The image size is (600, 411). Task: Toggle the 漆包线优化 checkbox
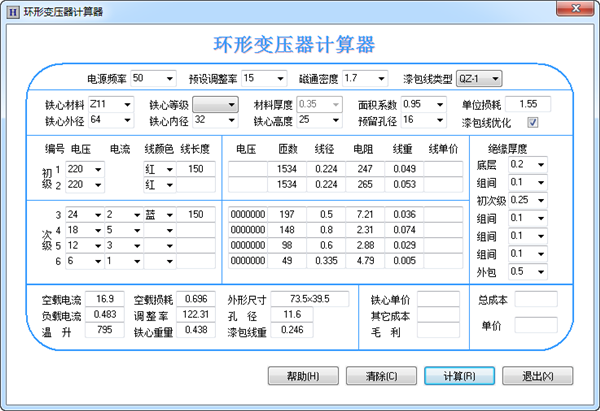click(533, 122)
